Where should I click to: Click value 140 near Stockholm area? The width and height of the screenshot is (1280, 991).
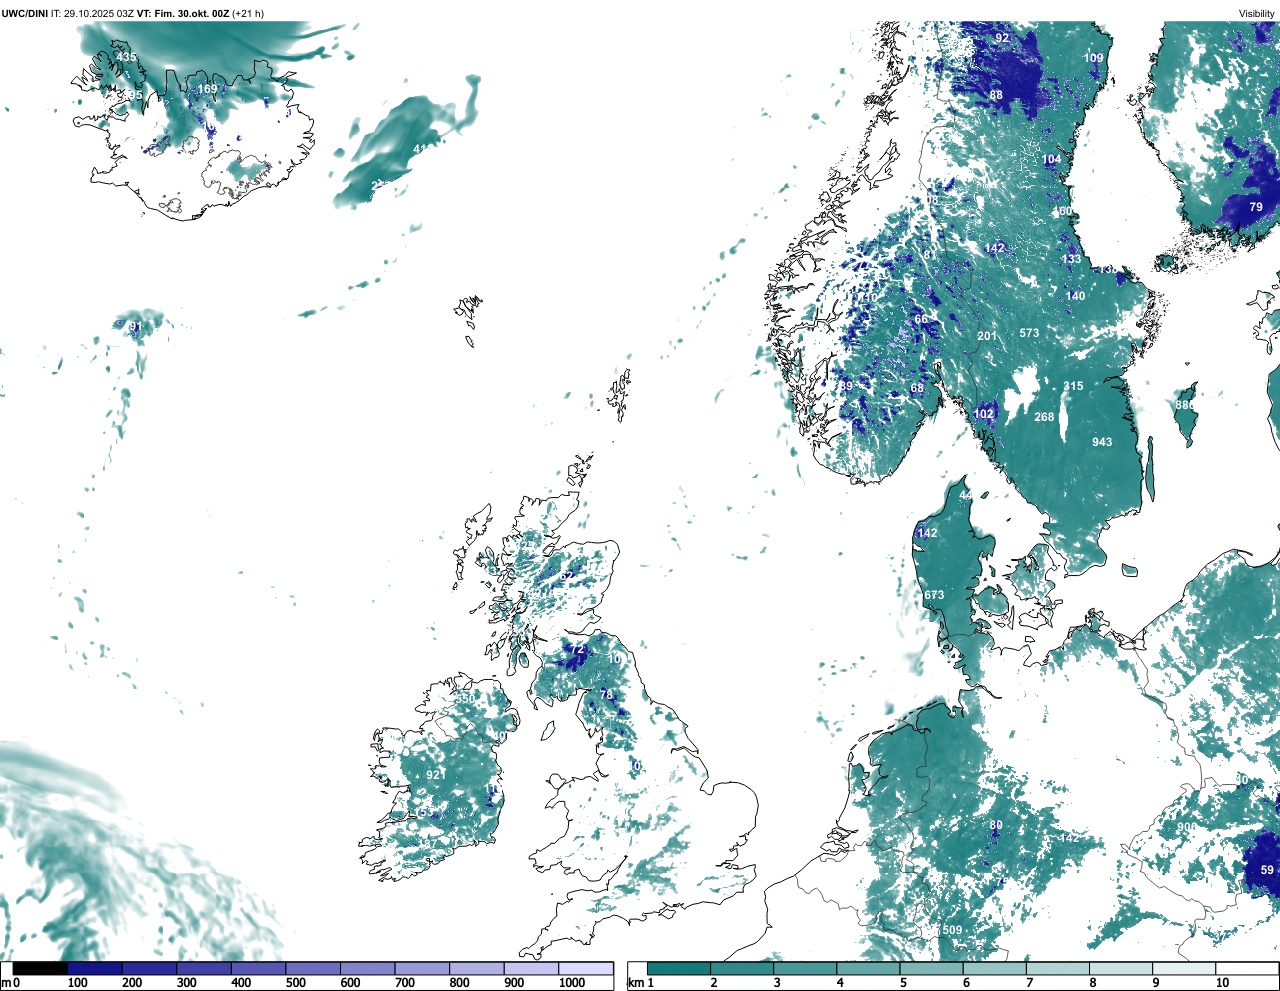1075,296
